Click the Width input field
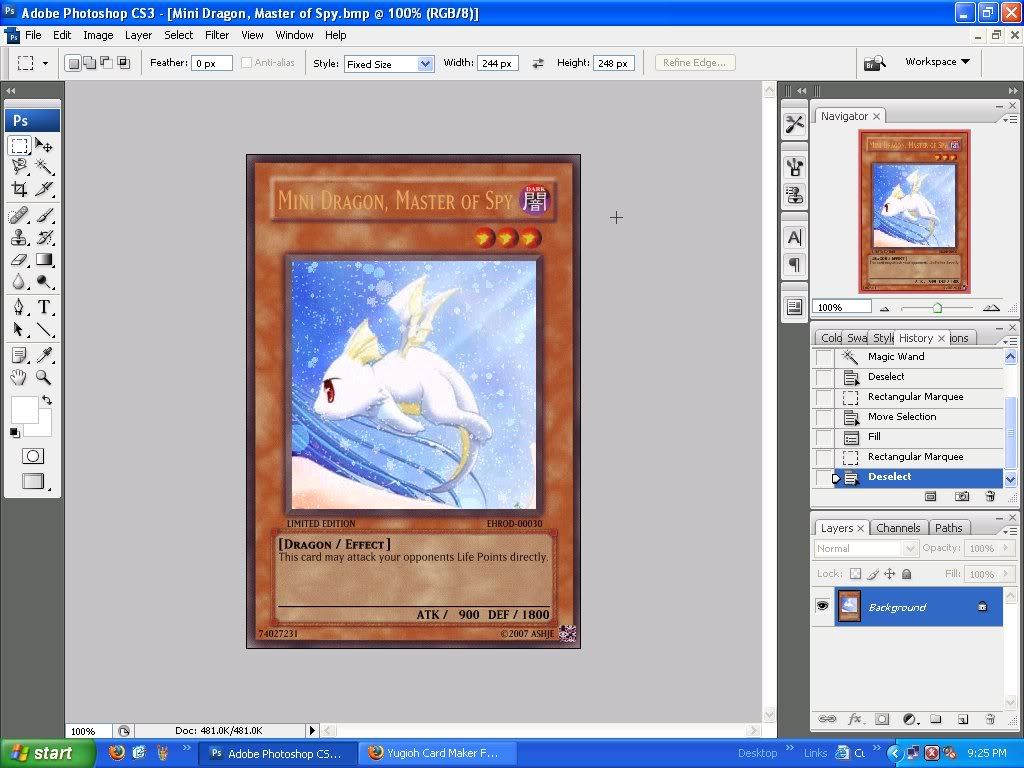Screen dimensions: 1024x768 pyautogui.click(x=496, y=63)
